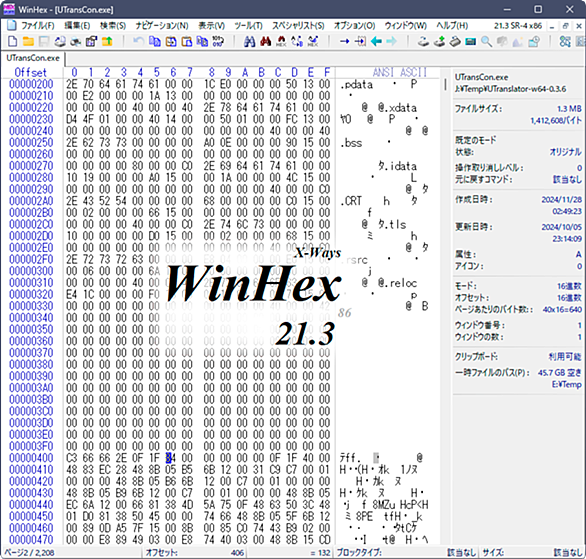The image size is (586, 559).
Task: Click the Clone Disk icon with green plus
Action: click(439, 41)
